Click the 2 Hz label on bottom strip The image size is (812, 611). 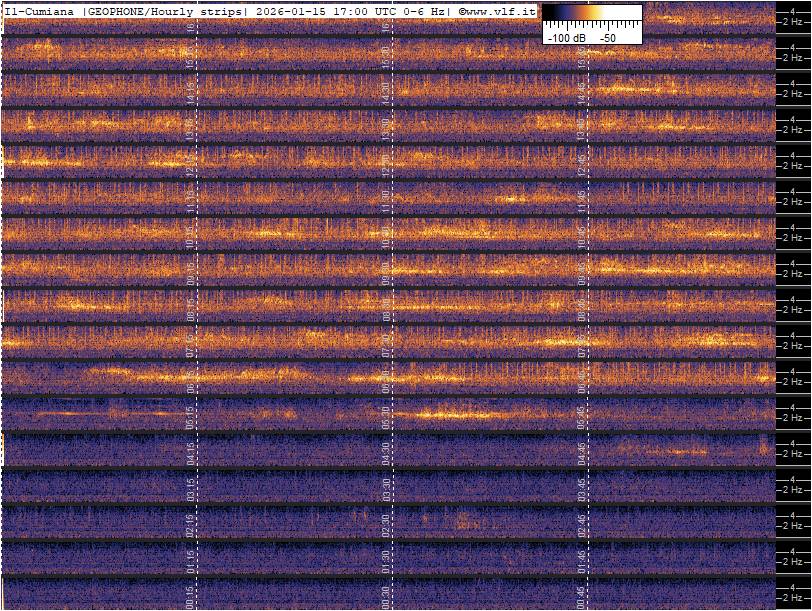coord(793,597)
